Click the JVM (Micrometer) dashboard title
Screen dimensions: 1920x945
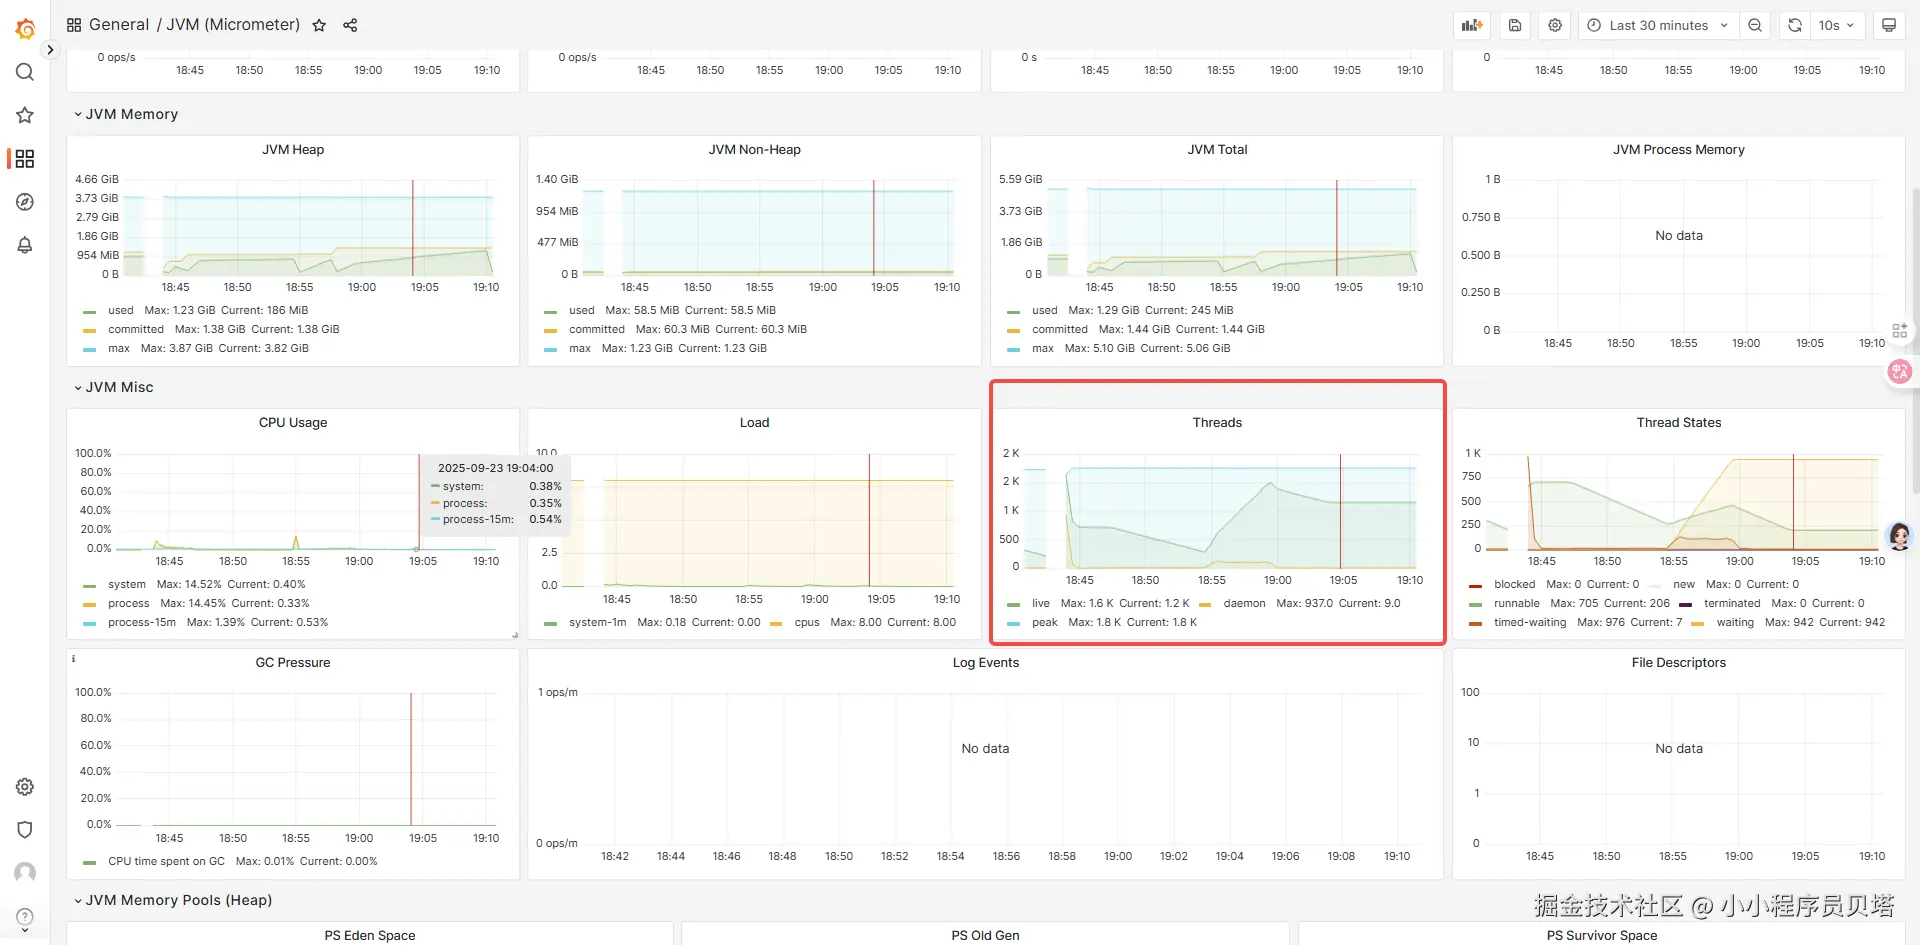[233, 25]
